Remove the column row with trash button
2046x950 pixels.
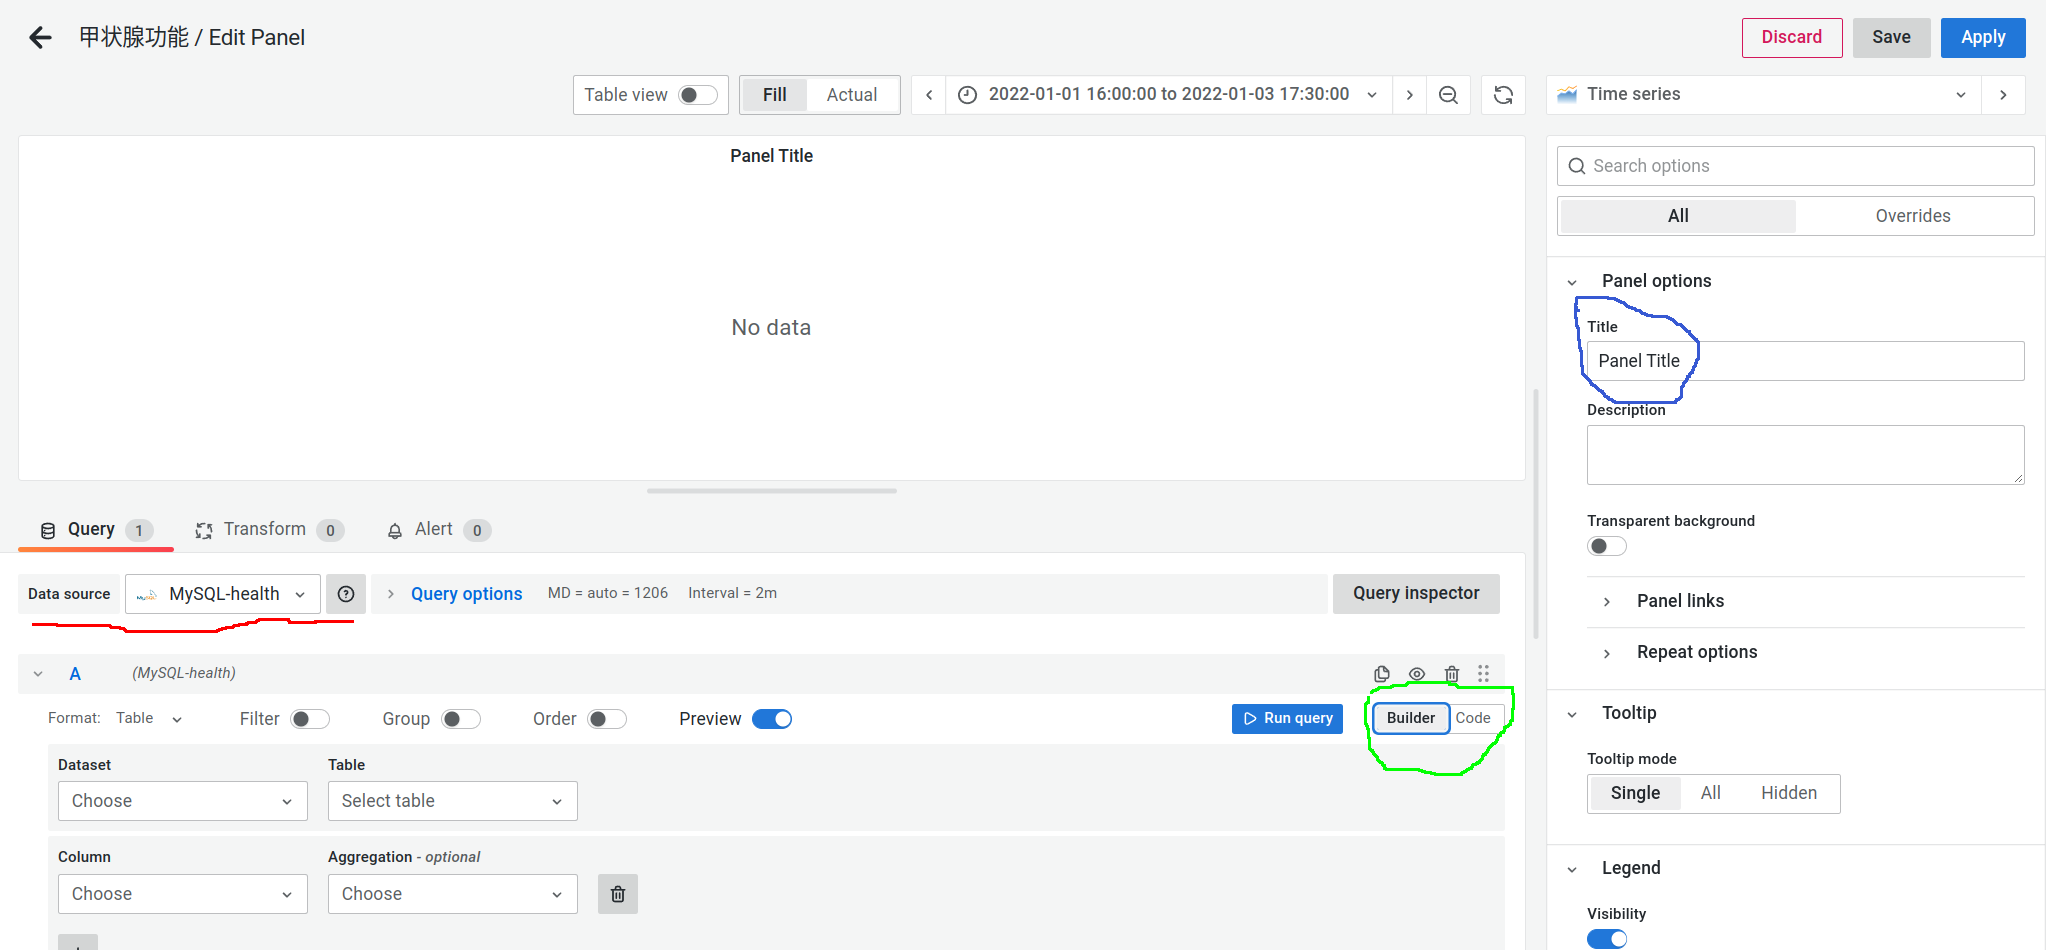click(618, 894)
